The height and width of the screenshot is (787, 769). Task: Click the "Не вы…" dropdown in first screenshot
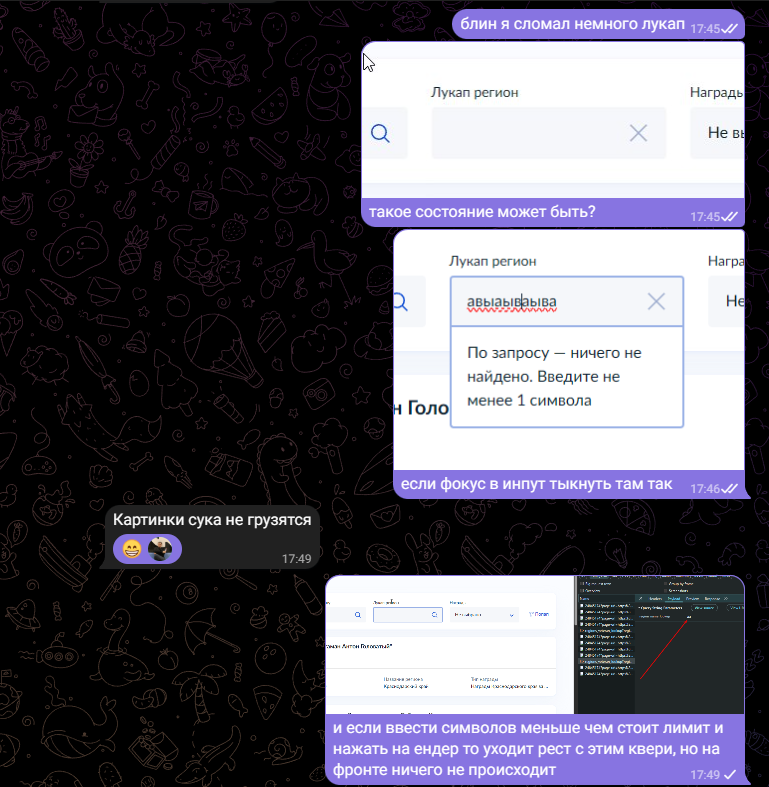[718, 133]
